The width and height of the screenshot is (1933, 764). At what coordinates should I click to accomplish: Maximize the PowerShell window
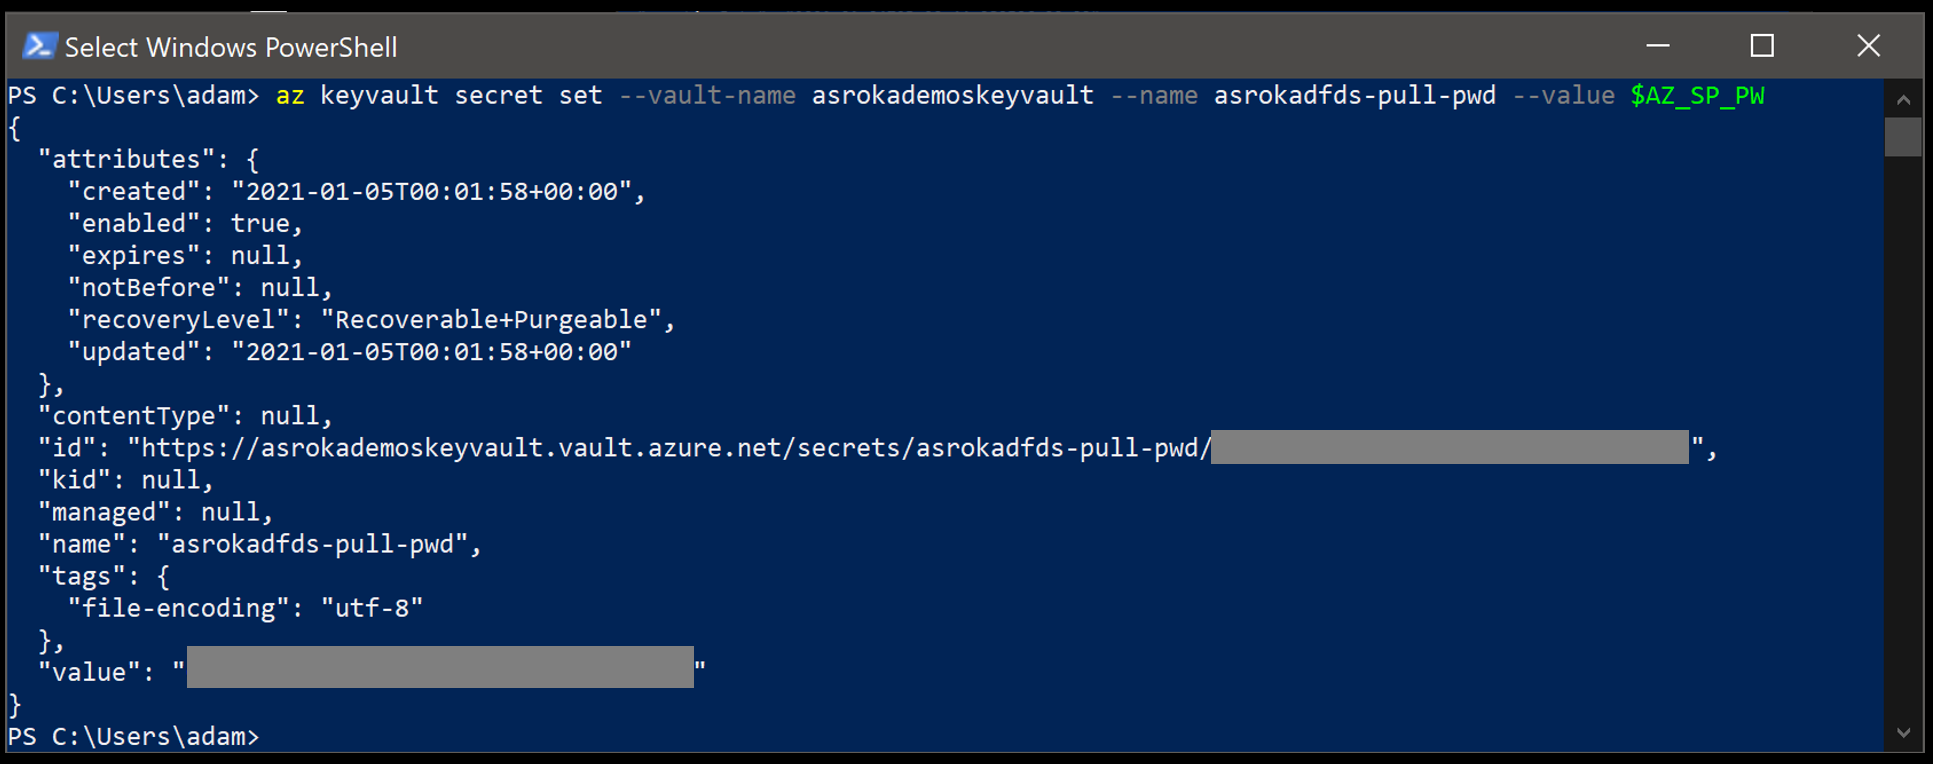[1762, 46]
